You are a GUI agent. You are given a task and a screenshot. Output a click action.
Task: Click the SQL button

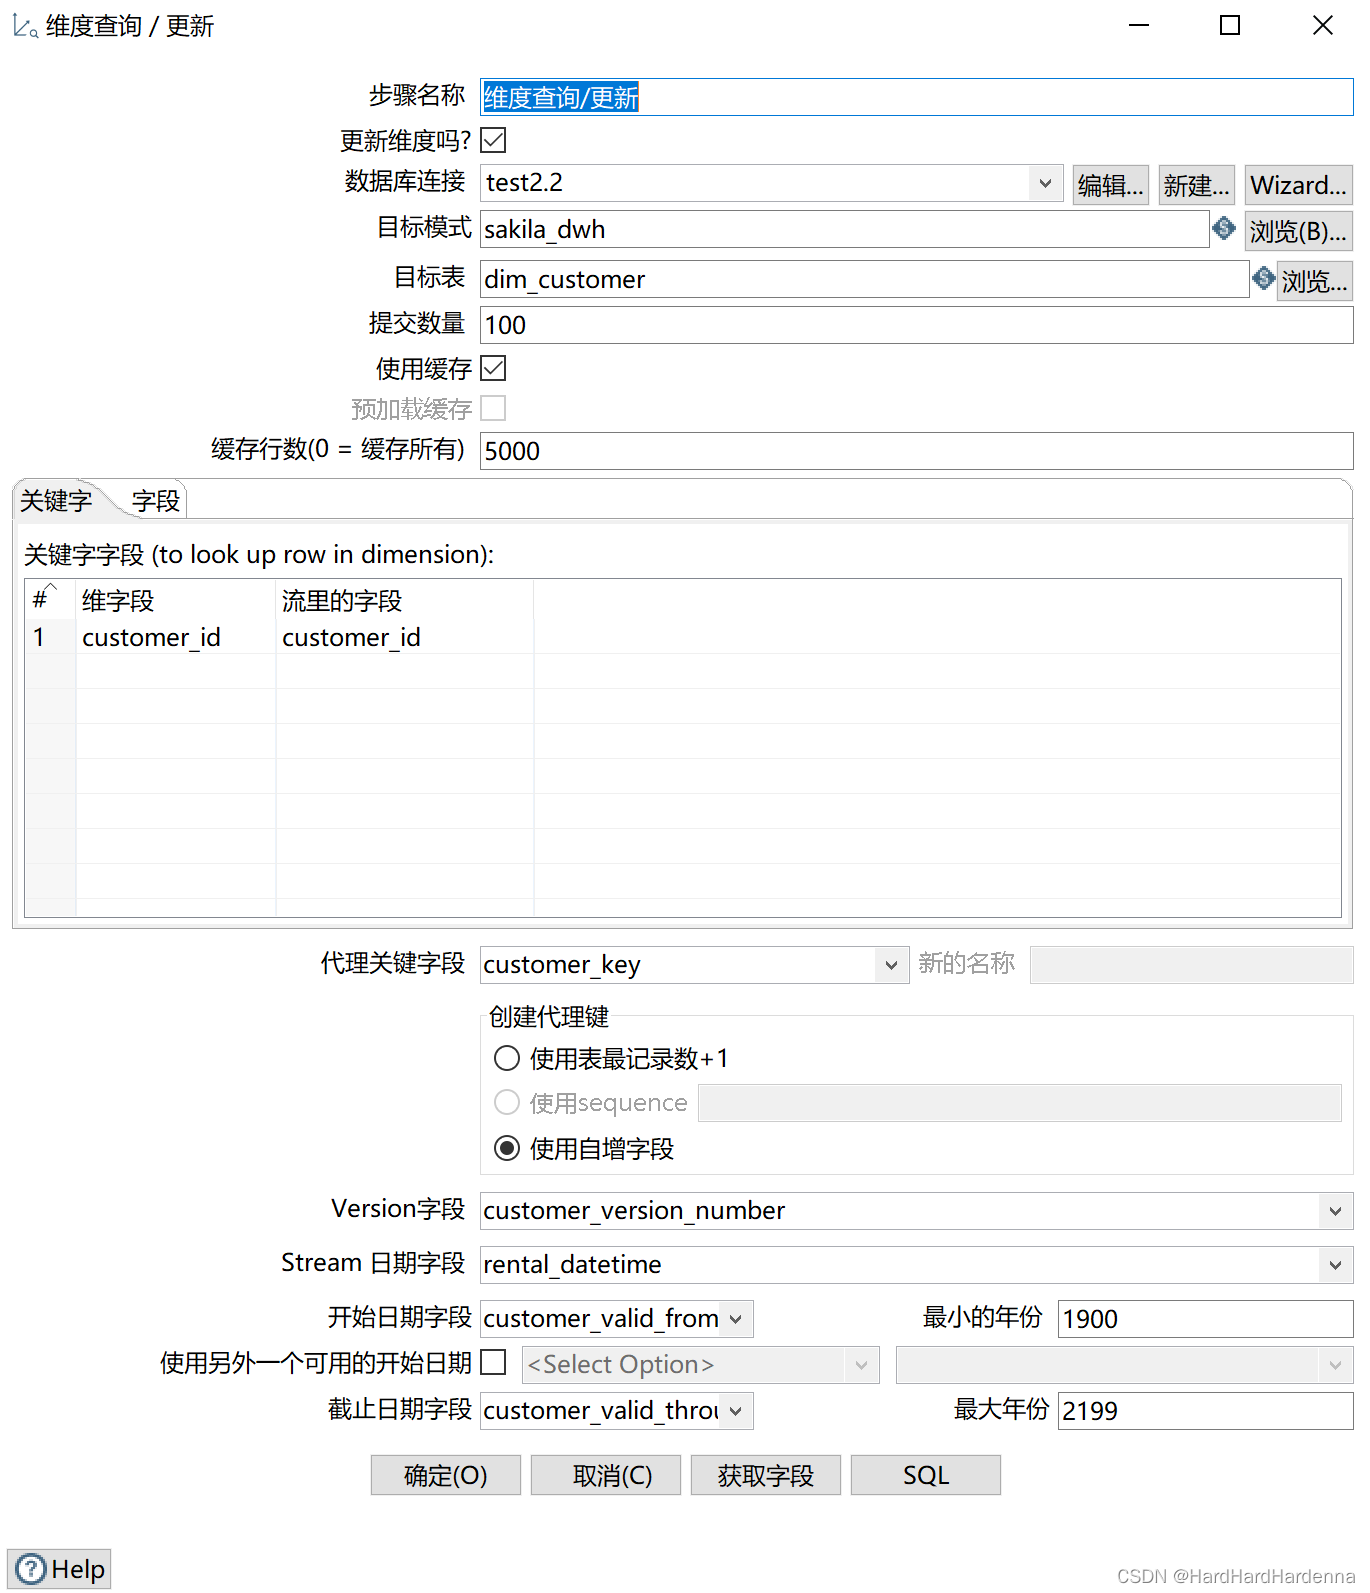926,1475
